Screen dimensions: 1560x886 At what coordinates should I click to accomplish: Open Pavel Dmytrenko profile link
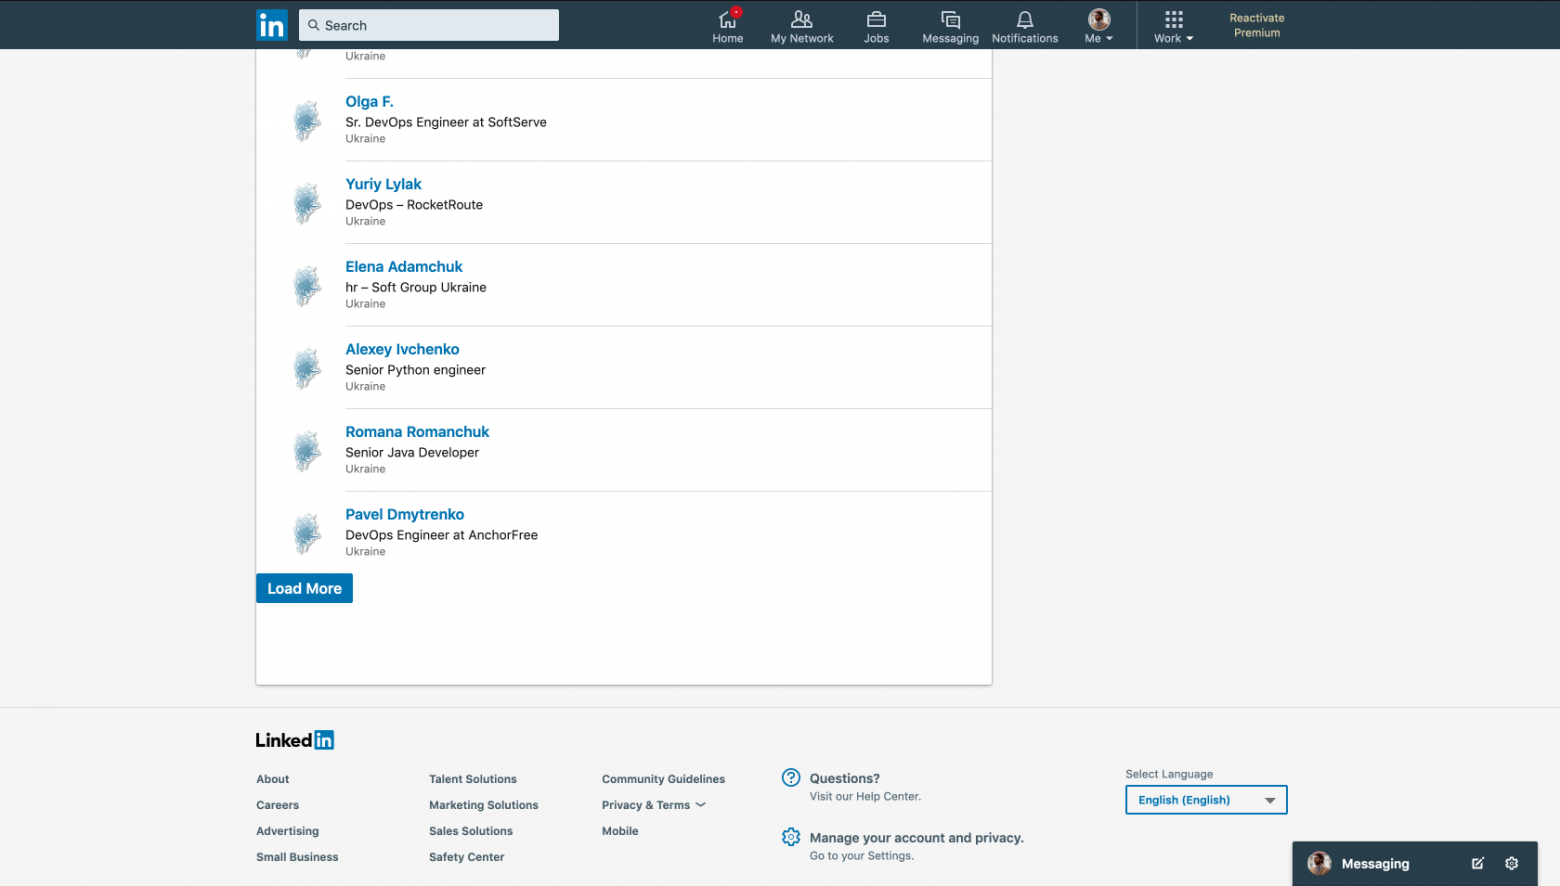[x=405, y=514]
